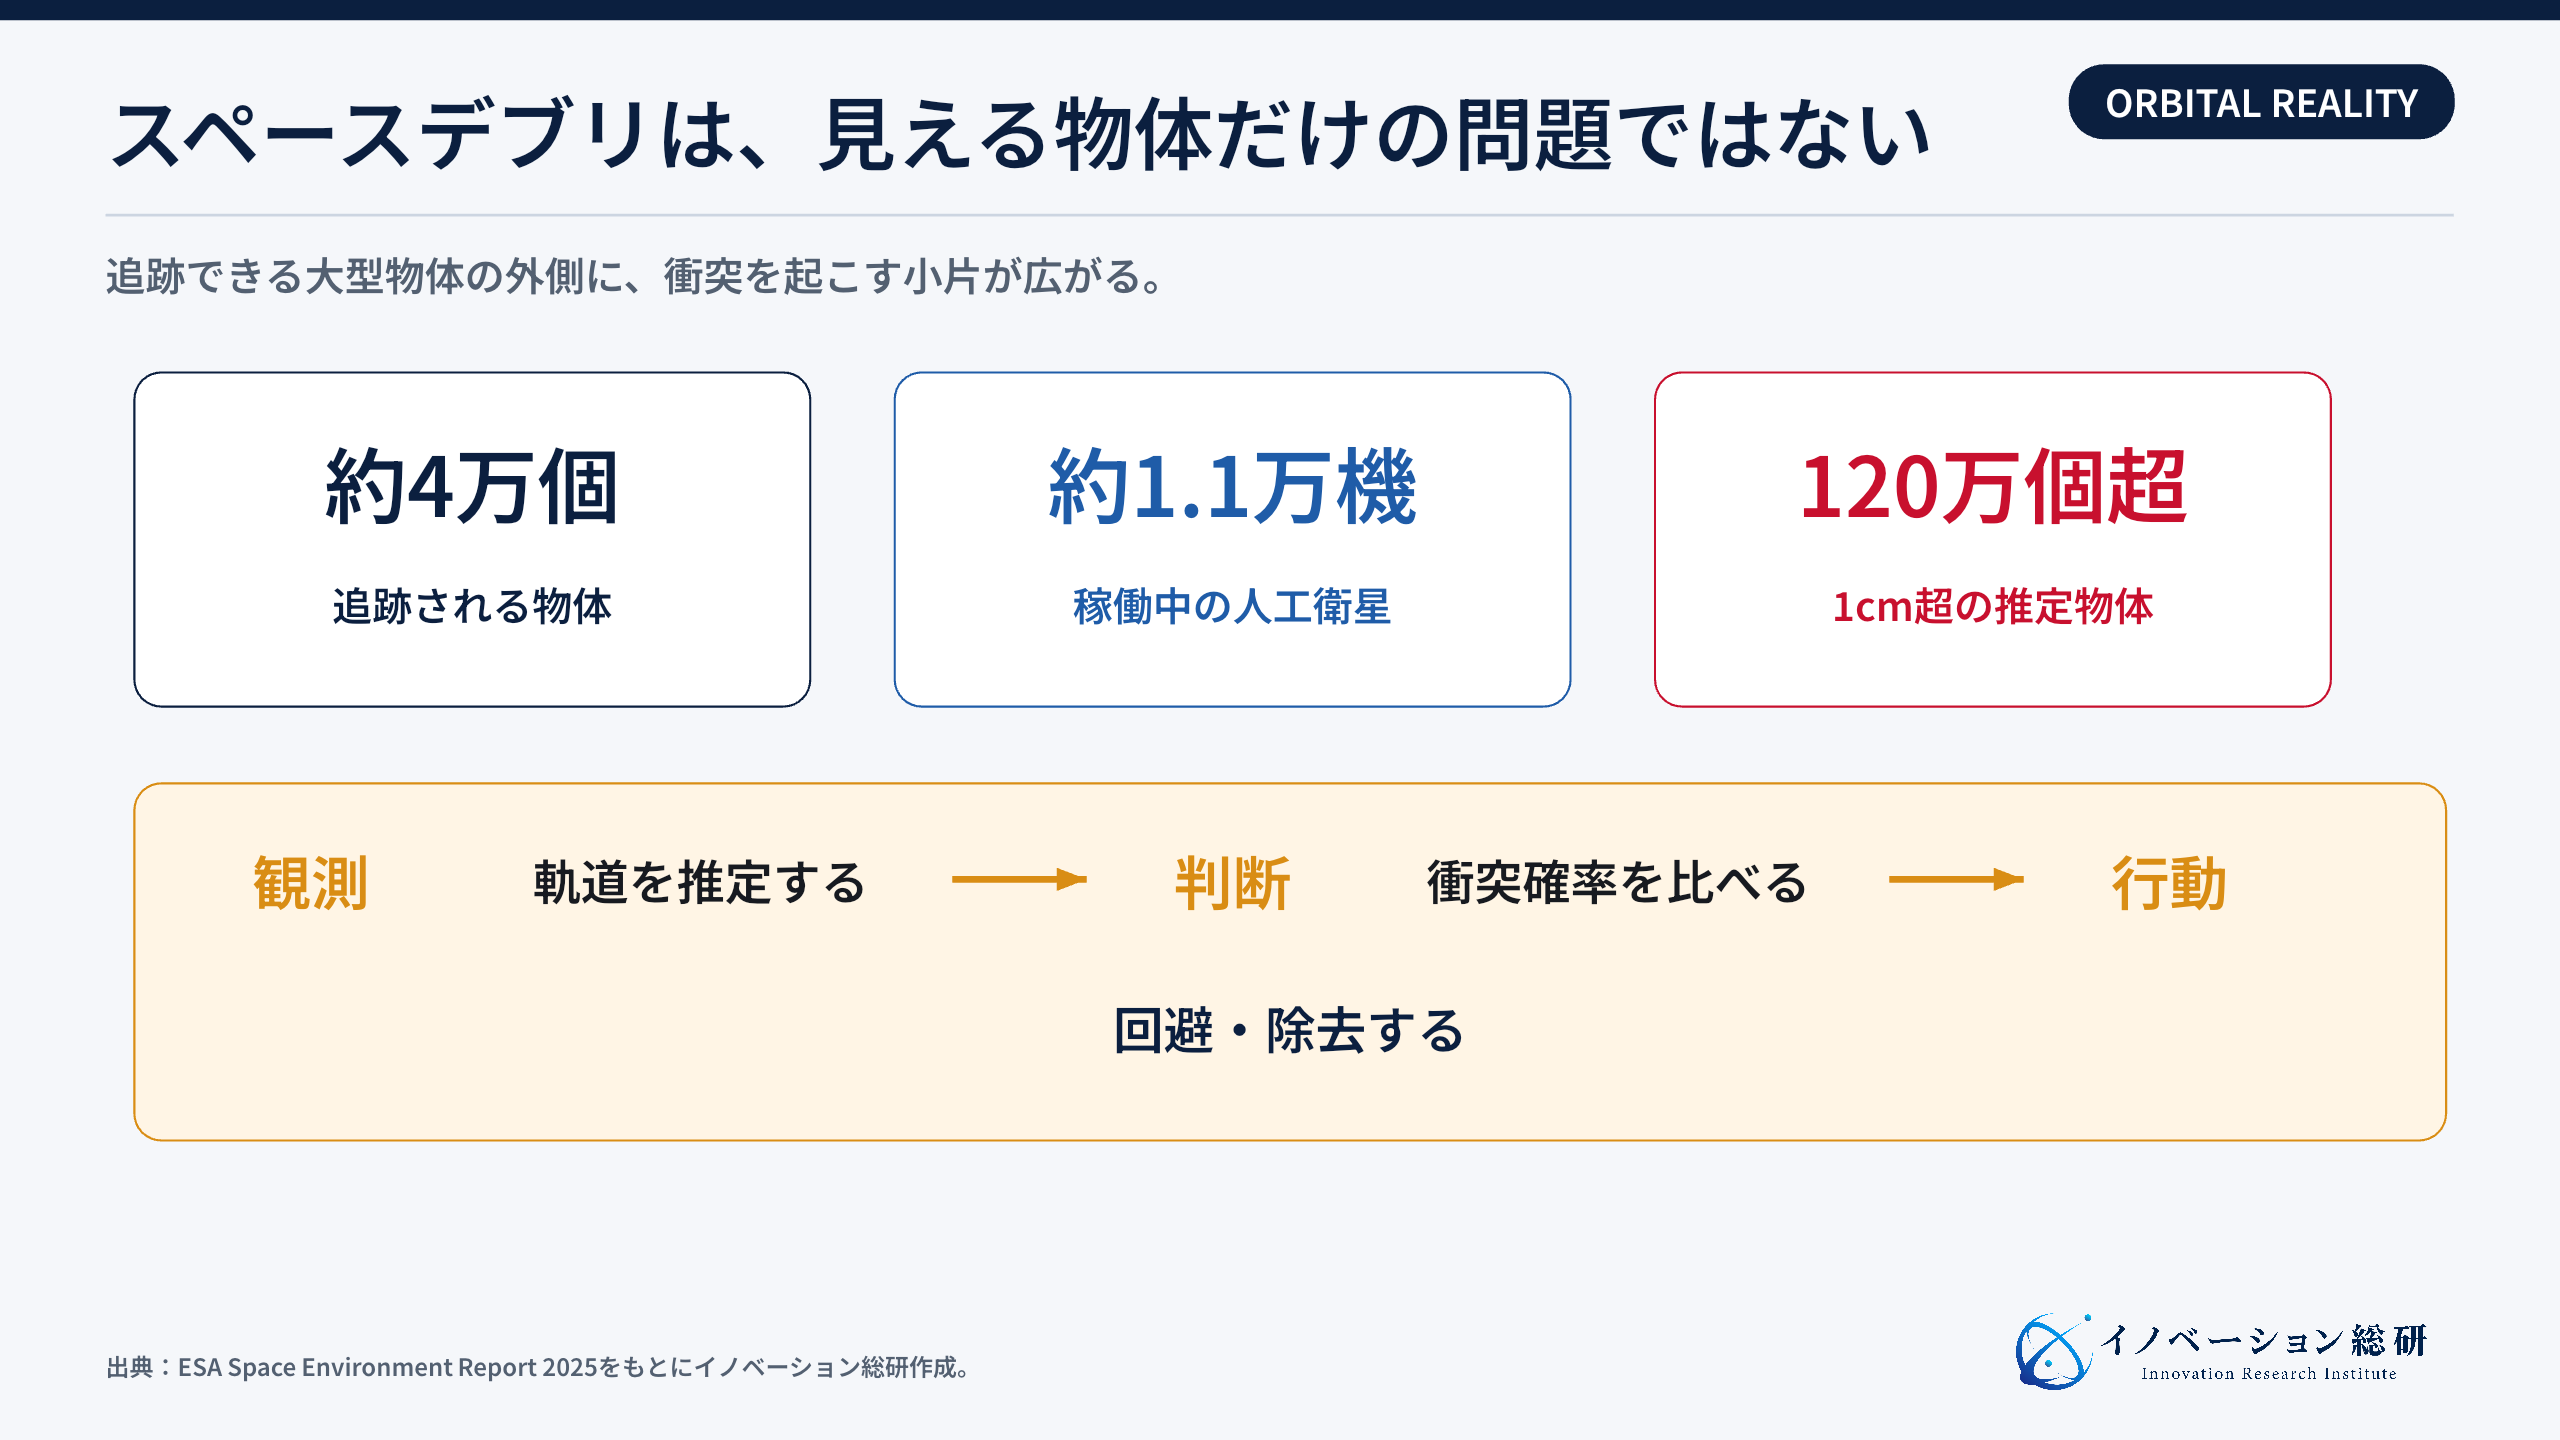Click the 行動 step label
The width and height of the screenshot is (2560, 1440).
2169,883
